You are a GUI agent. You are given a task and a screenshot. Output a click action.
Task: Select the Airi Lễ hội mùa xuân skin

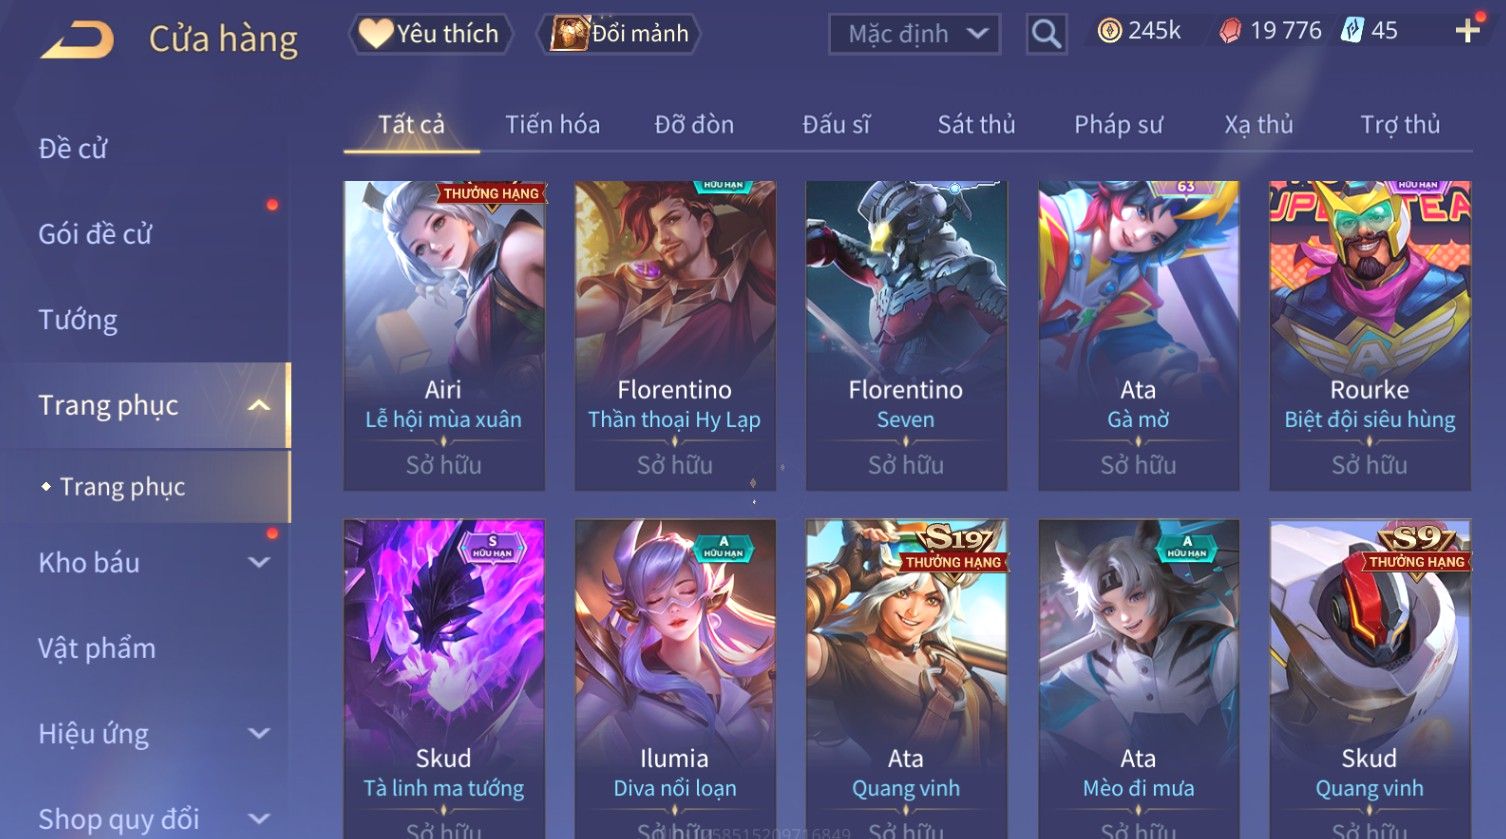point(444,335)
